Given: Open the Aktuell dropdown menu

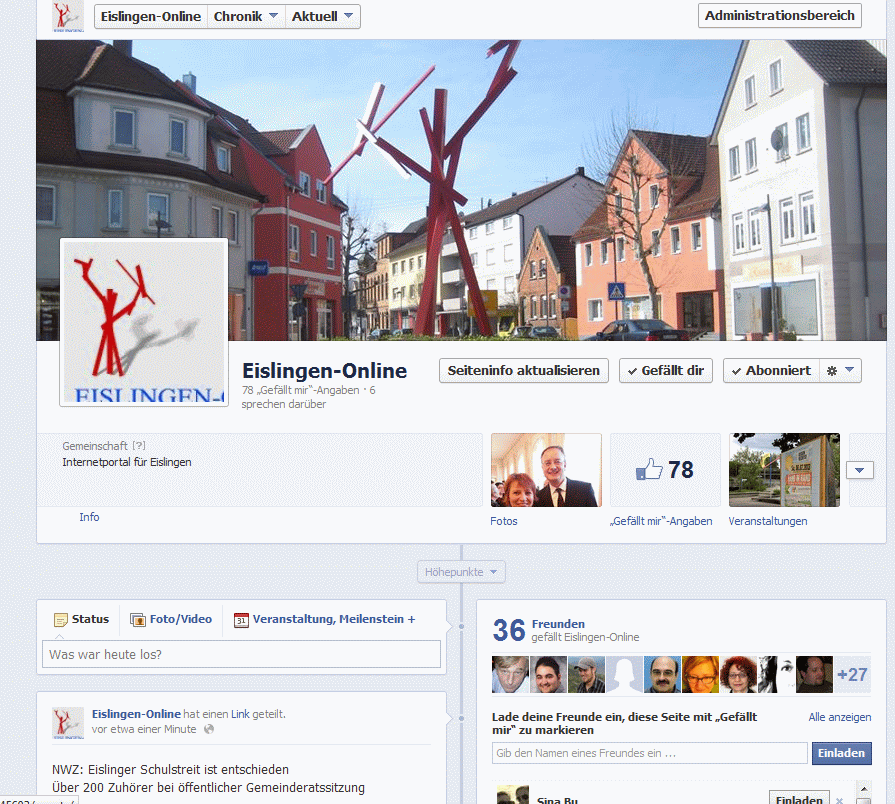Looking at the screenshot, I should tap(322, 16).
